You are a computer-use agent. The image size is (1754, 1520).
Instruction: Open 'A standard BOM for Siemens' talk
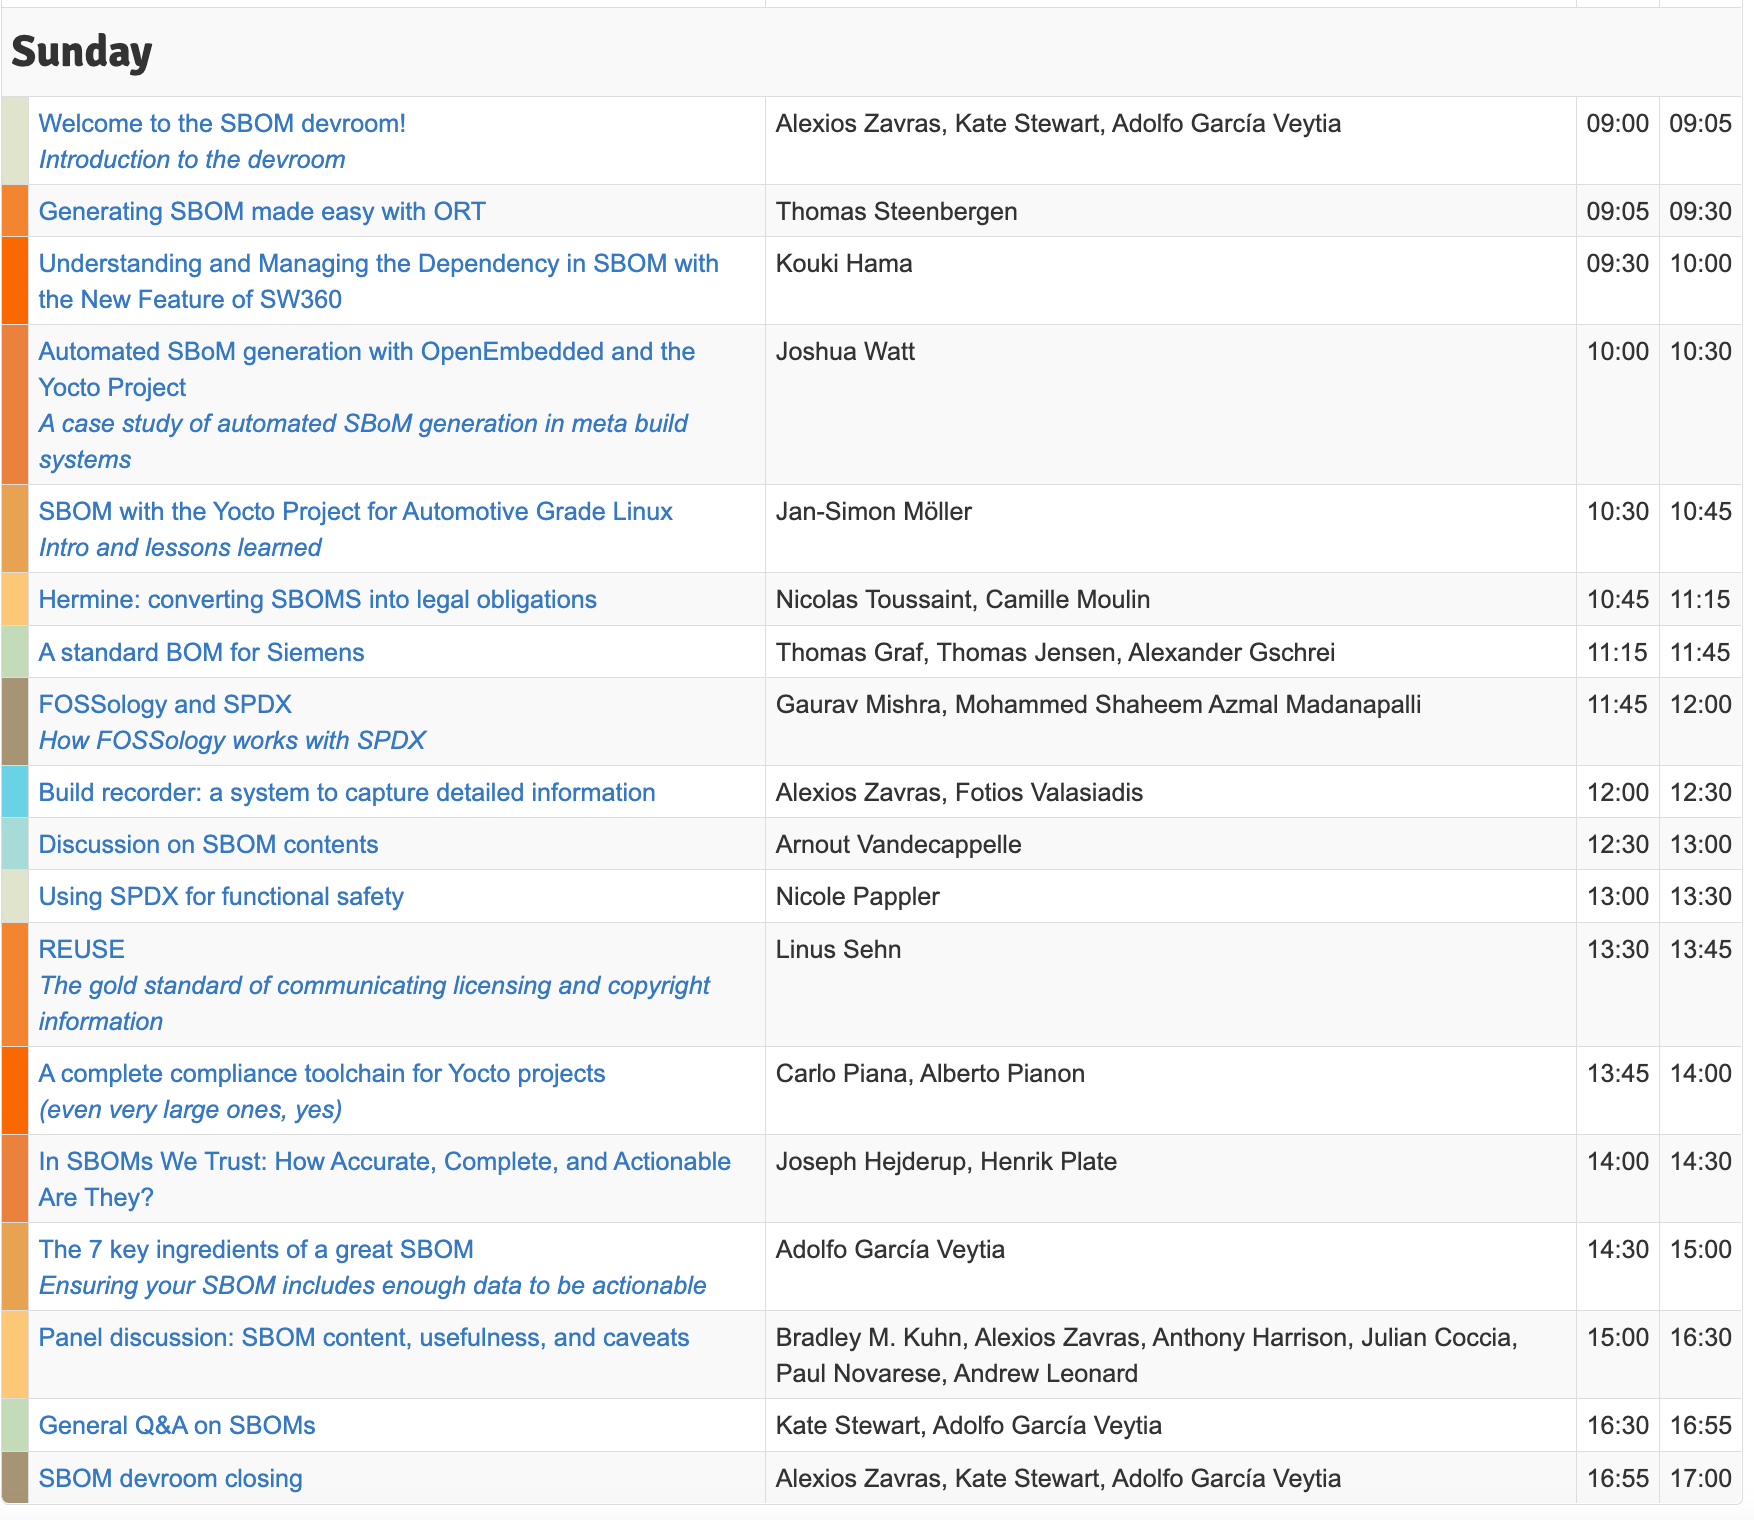201,652
